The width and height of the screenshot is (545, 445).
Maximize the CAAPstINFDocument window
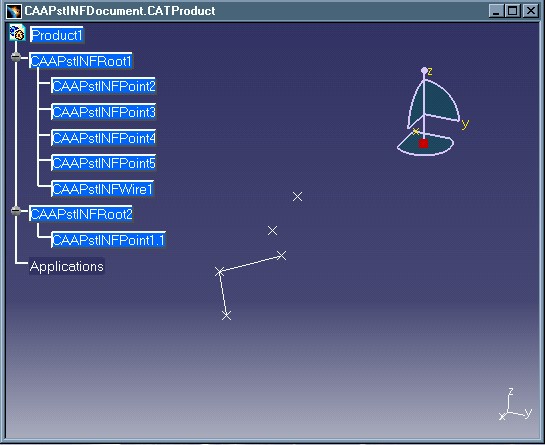pos(512,11)
